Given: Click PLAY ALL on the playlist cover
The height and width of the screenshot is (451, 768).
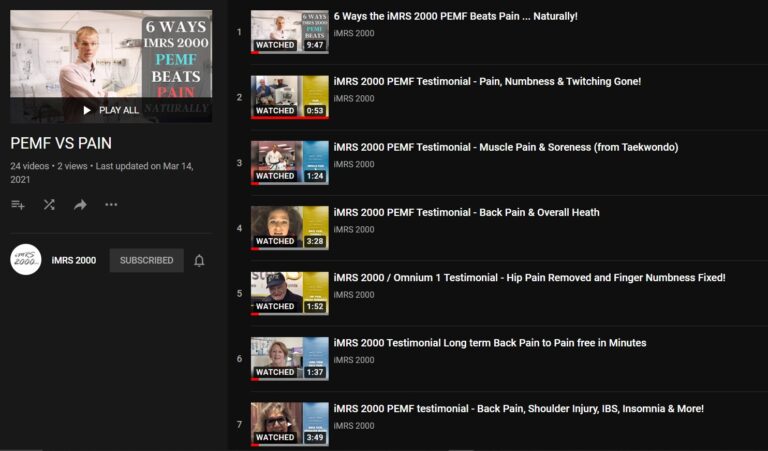Looking at the screenshot, I should coord(111,110).
